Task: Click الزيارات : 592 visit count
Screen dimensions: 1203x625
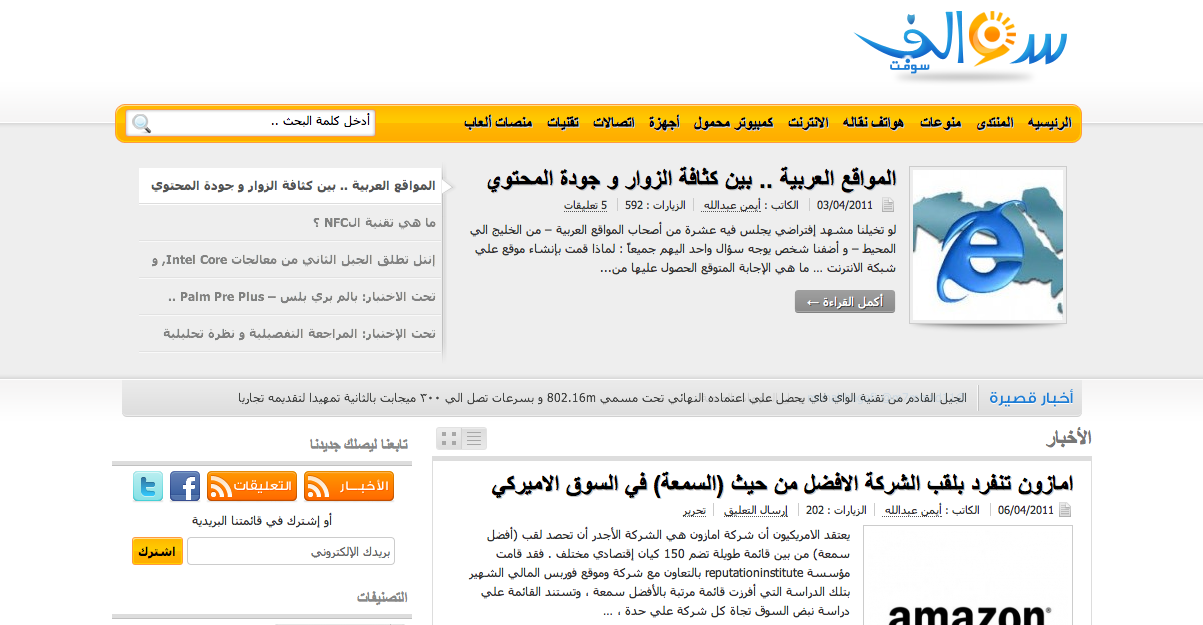Action: point(656,205)
